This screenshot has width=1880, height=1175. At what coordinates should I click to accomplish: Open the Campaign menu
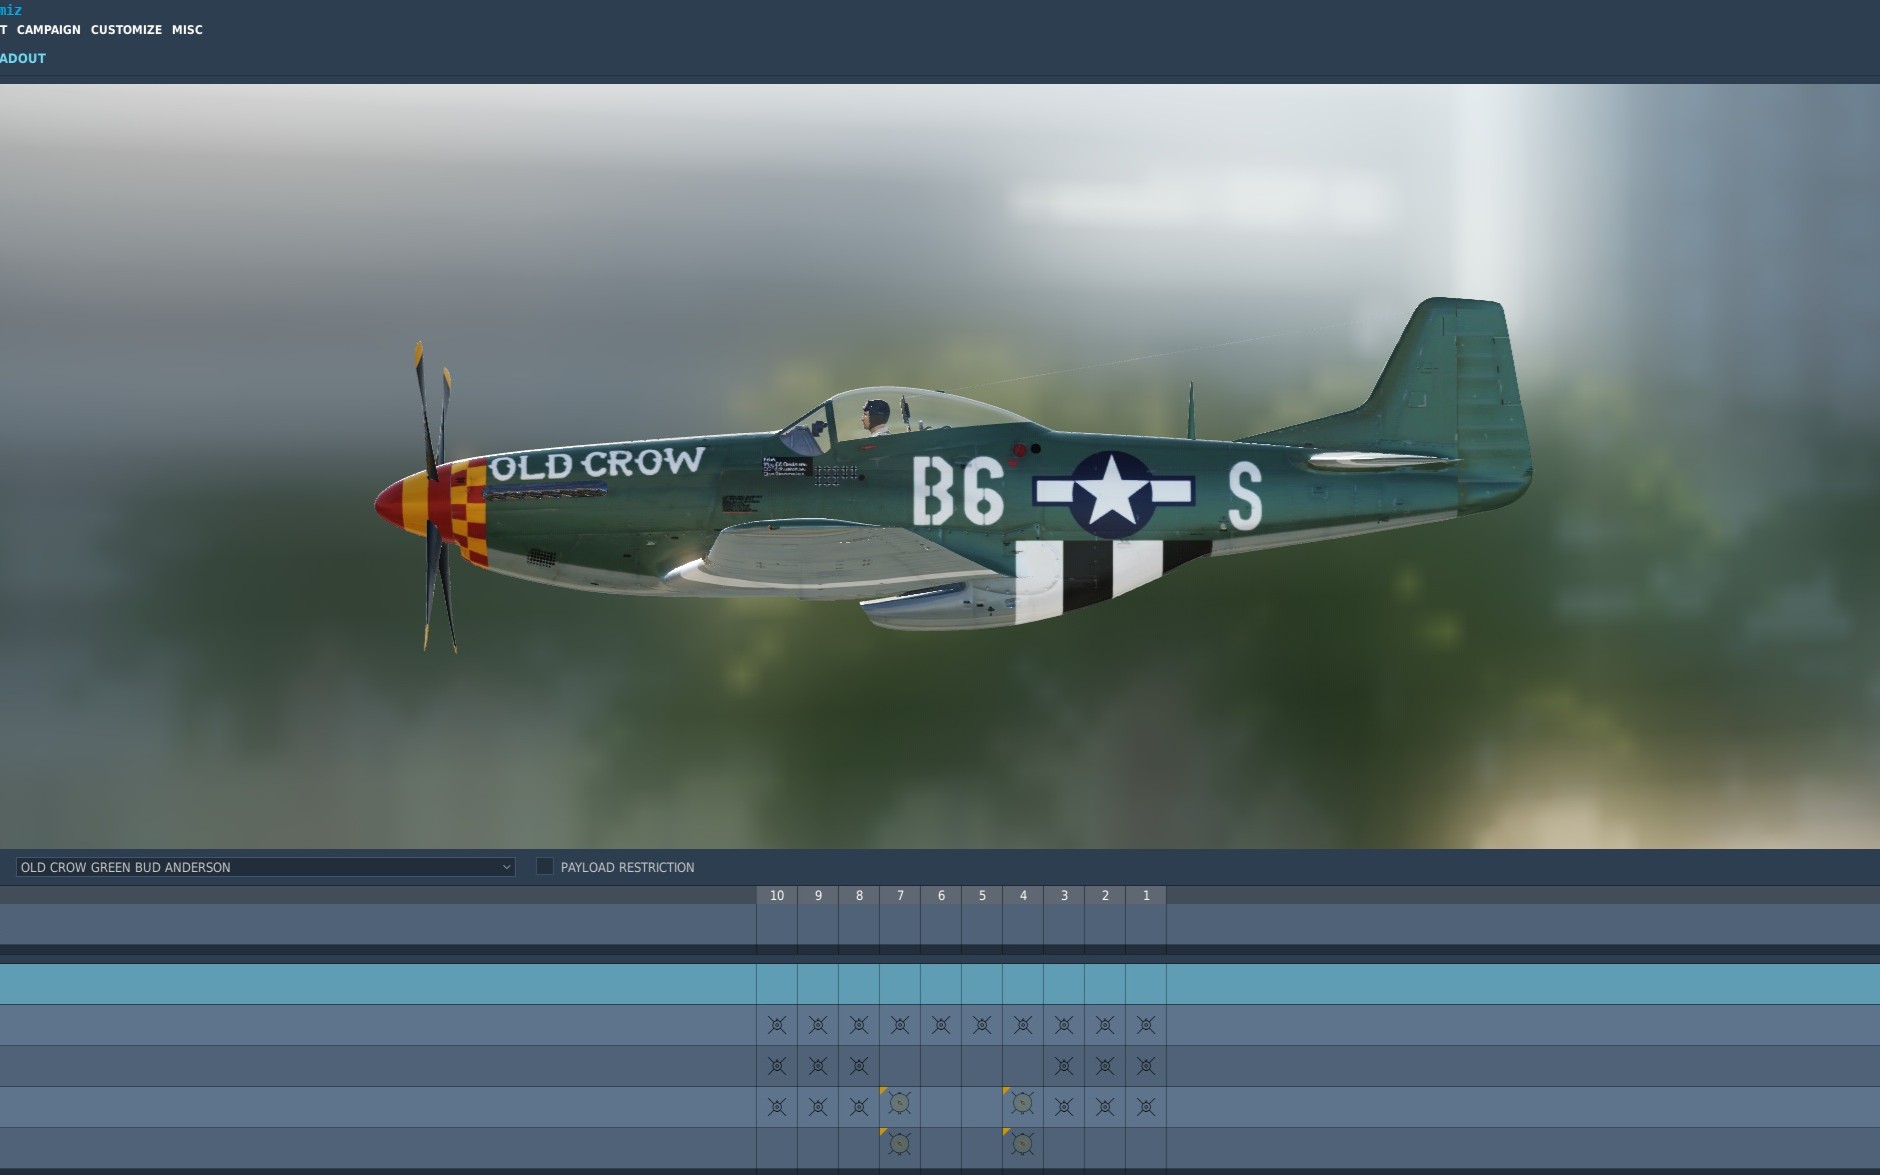click(48, 30)
